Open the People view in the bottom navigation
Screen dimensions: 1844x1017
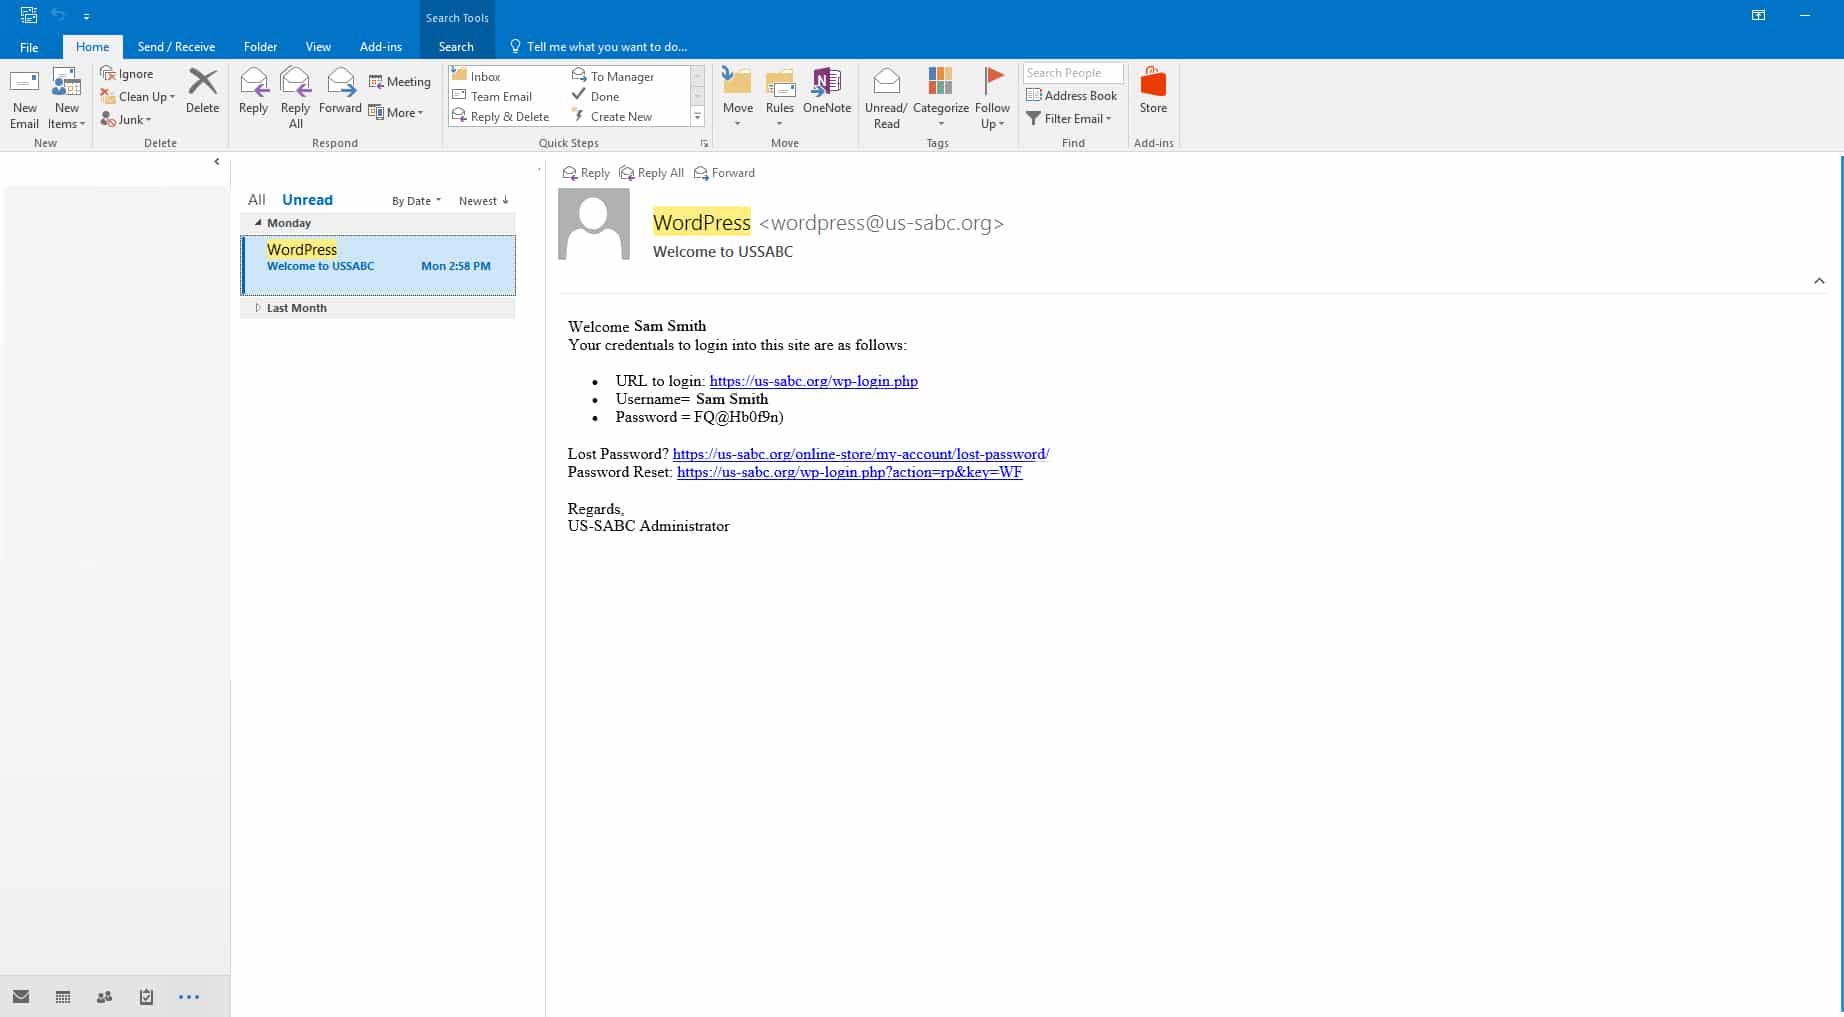(x=104, y=997)
